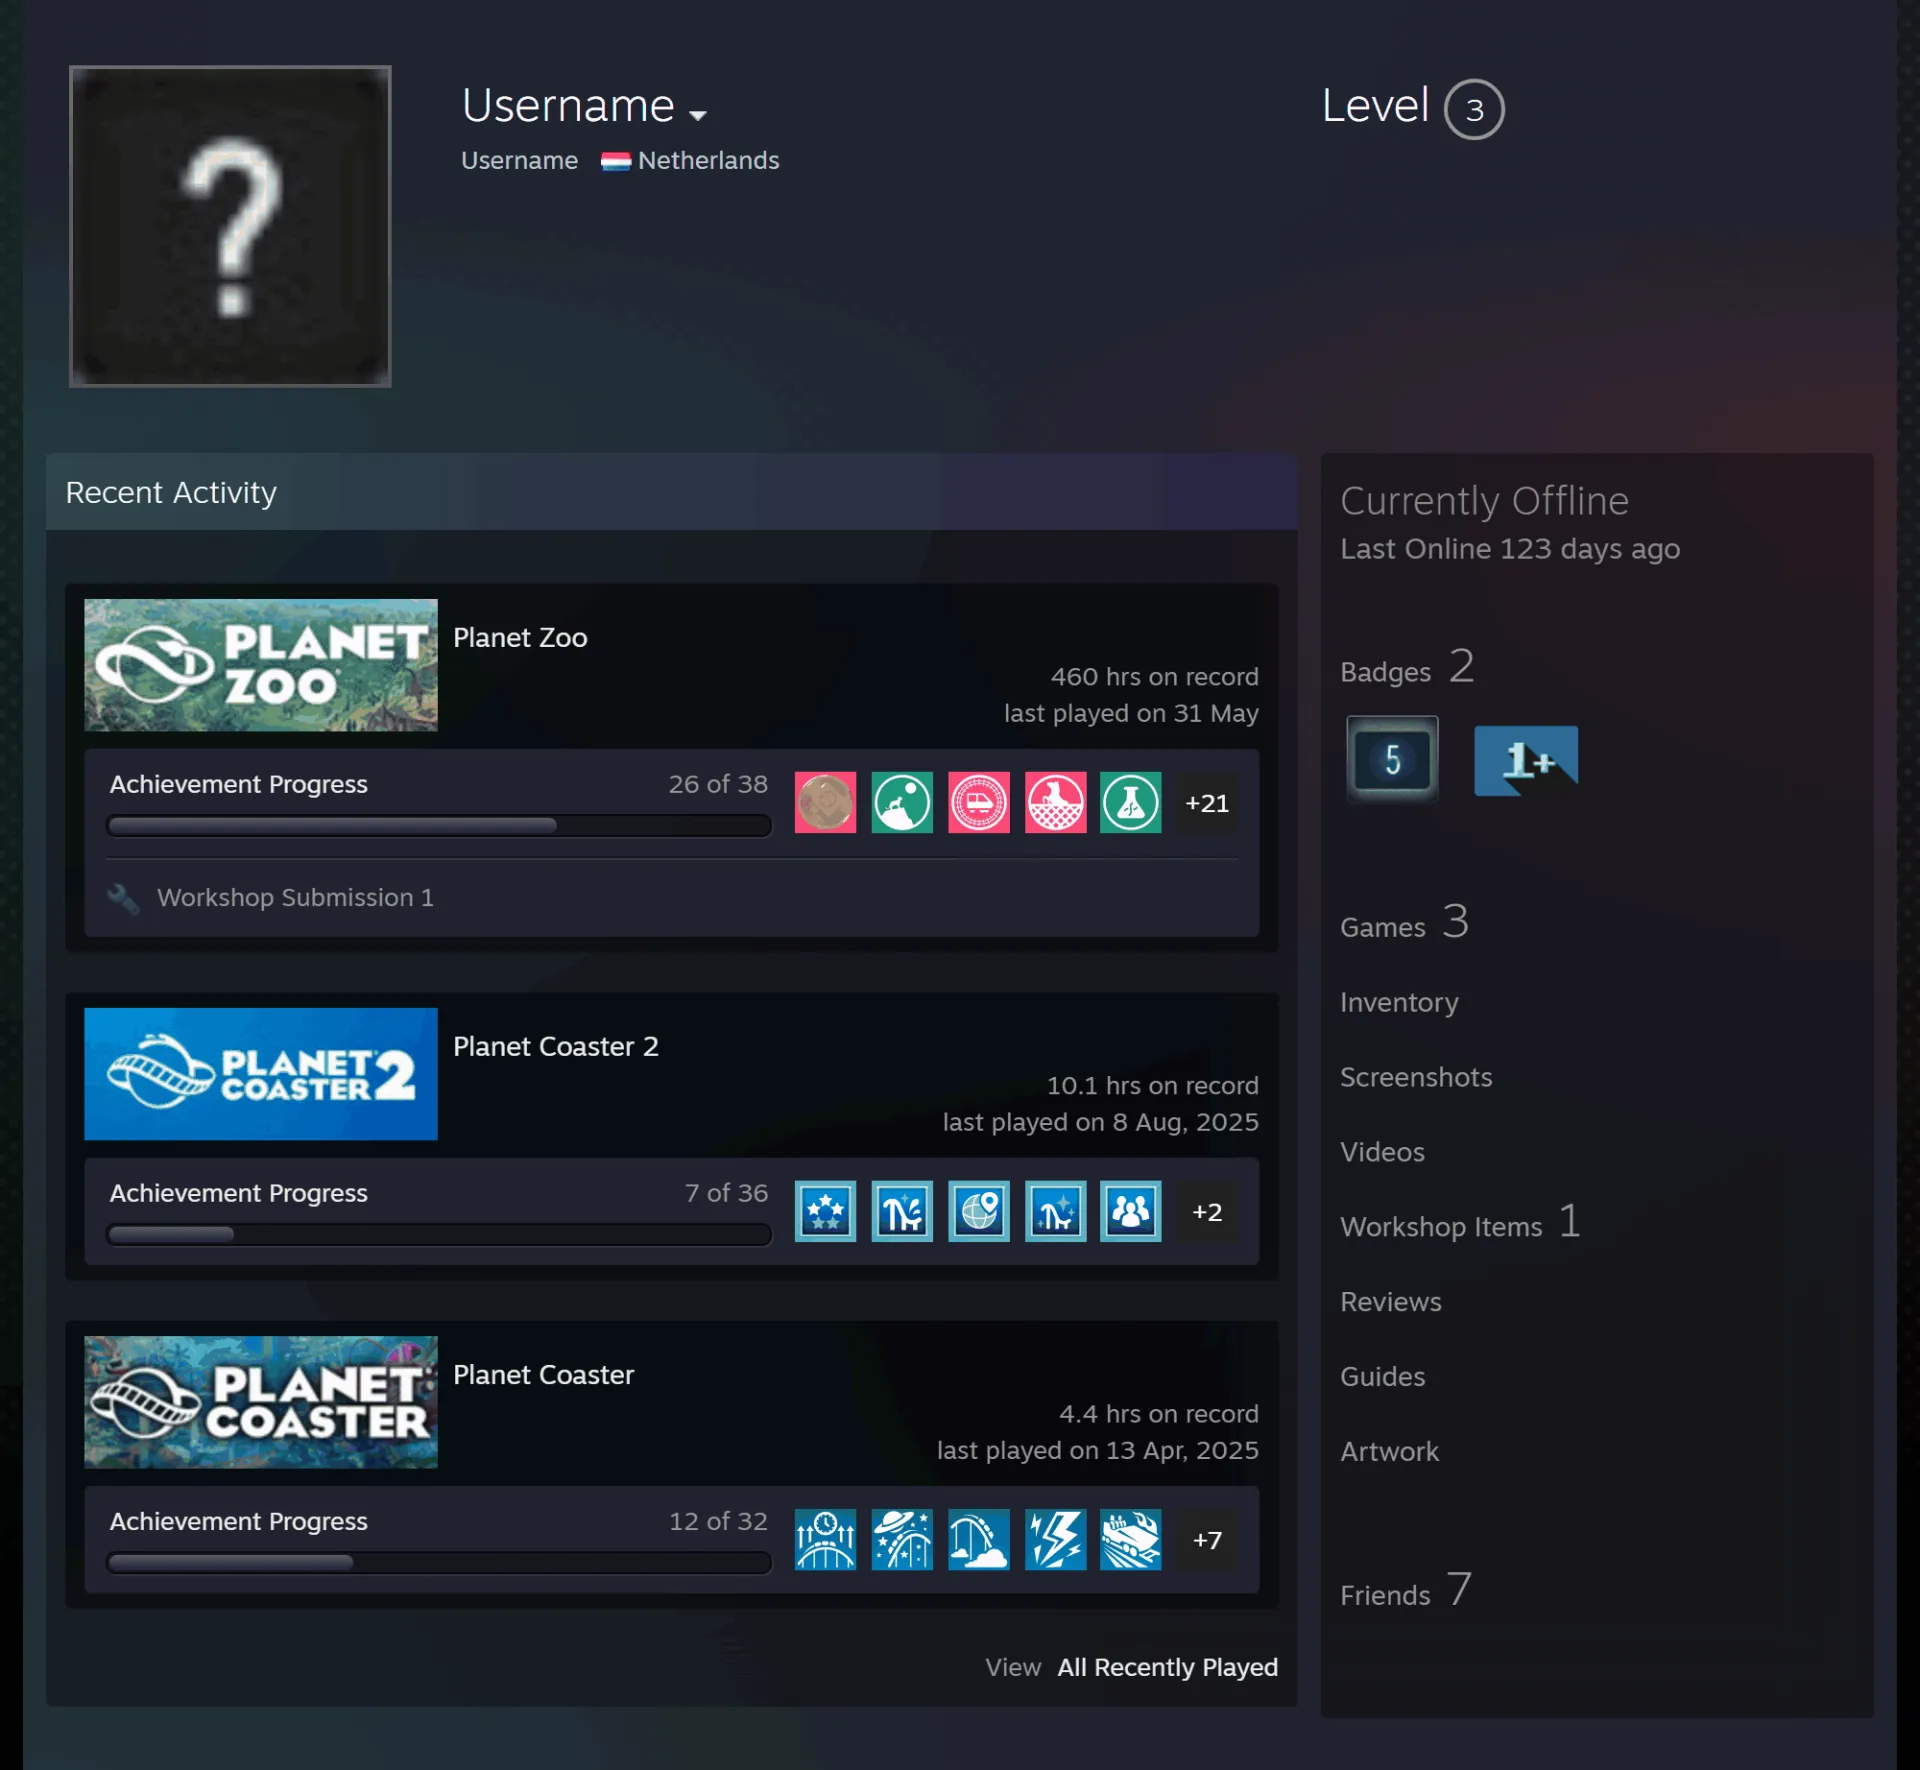Show the +7 more Planet Coaster achievements
This screenshot has height=1770, width=1920.
click(x=1207, y=1540)
